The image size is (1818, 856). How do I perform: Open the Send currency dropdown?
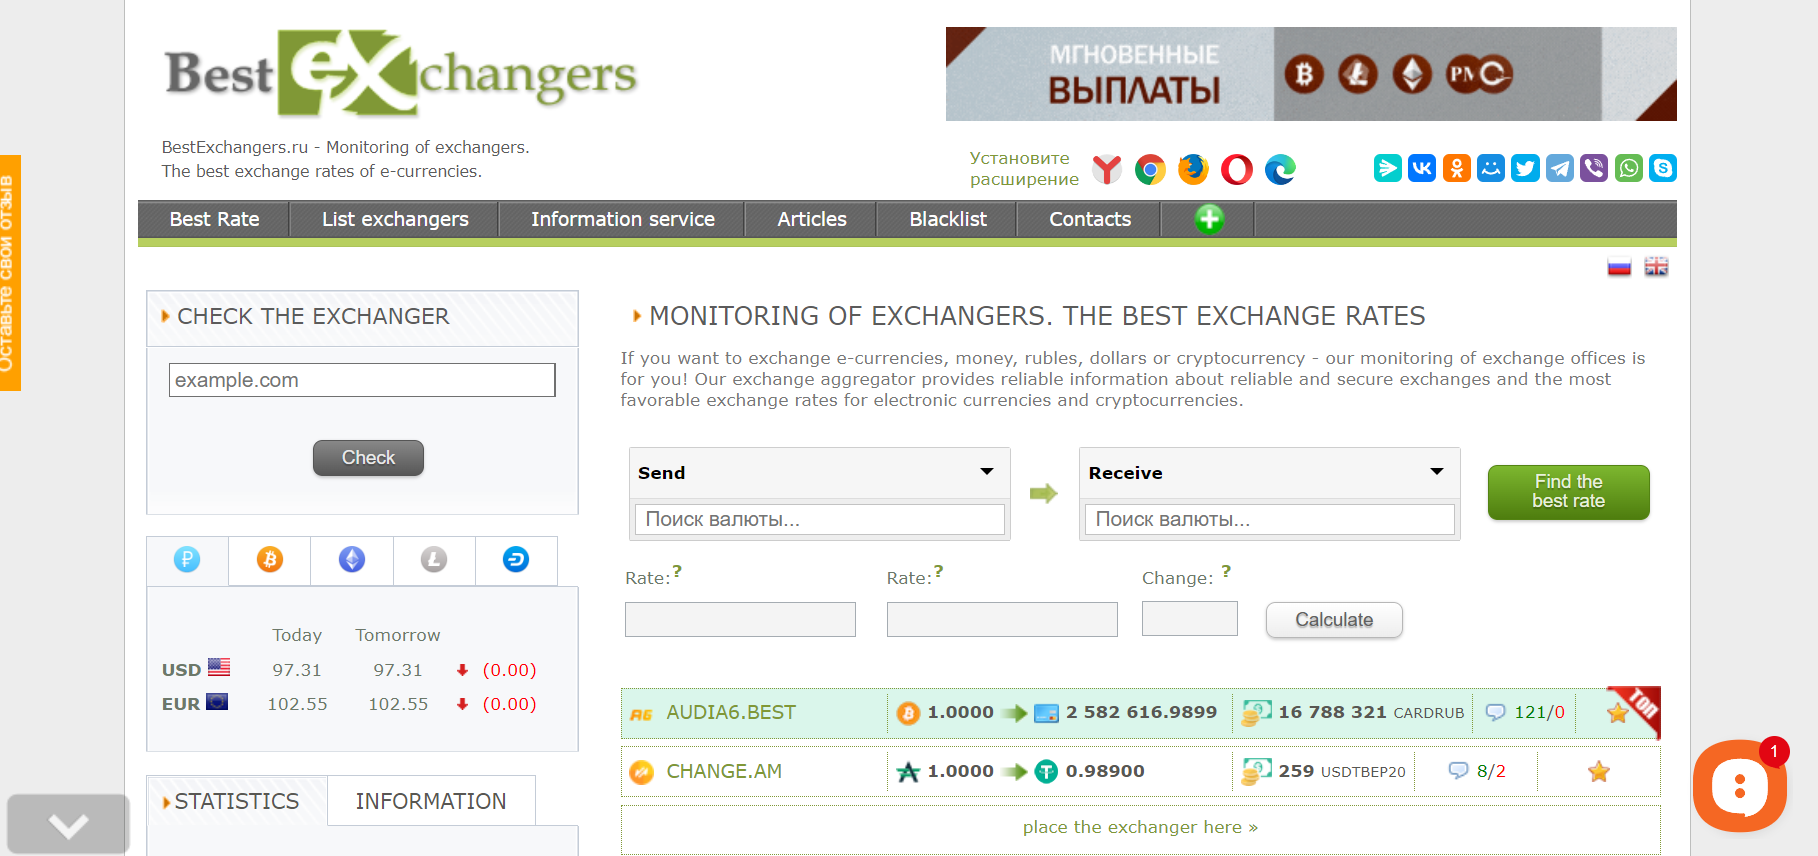820,473
